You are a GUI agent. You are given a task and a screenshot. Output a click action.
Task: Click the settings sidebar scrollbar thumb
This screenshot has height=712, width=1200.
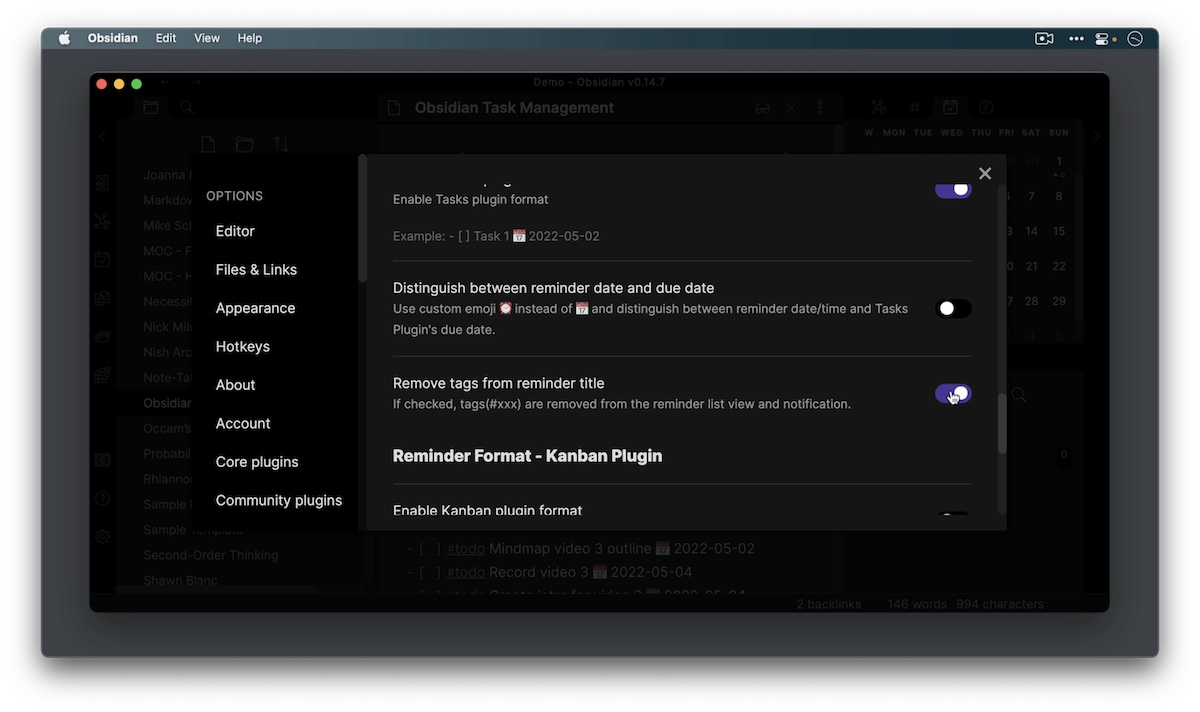pyautogui.click(x=363, y=217)
